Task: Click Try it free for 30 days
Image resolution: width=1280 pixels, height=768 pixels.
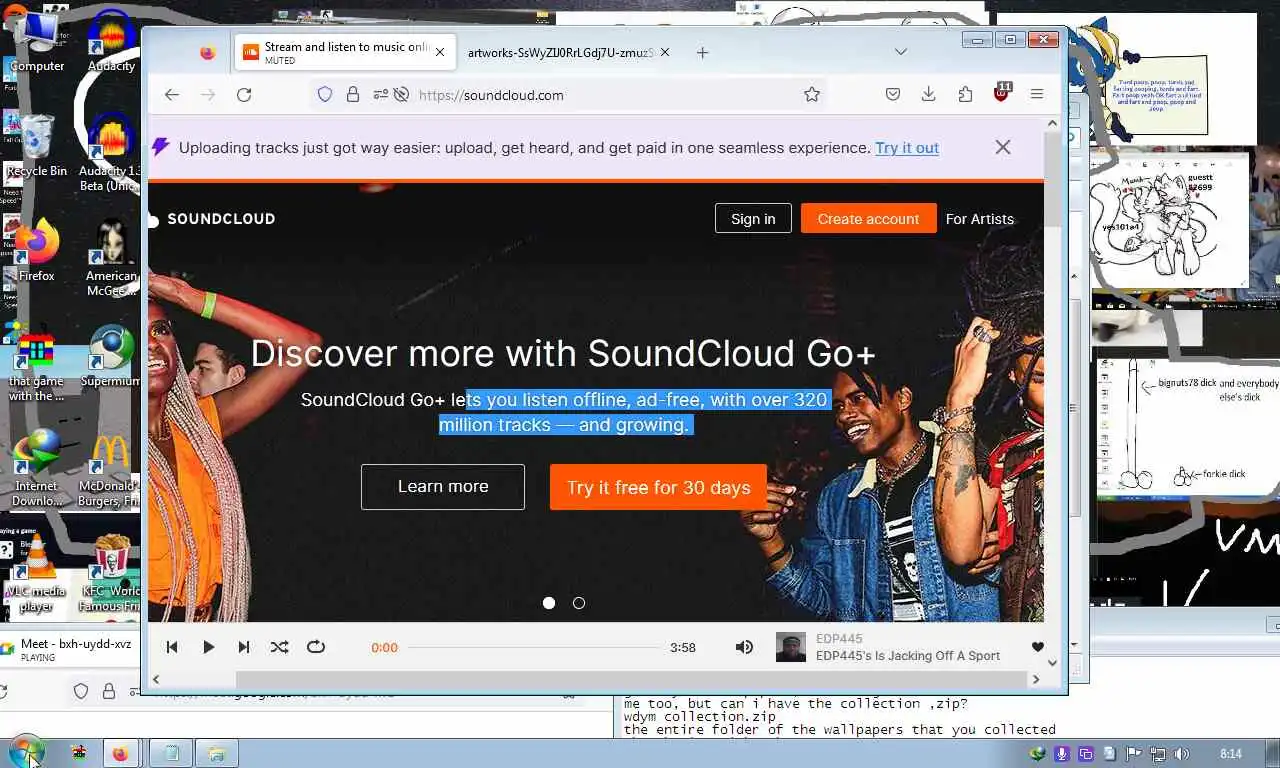Action: (x=658, y=487)
